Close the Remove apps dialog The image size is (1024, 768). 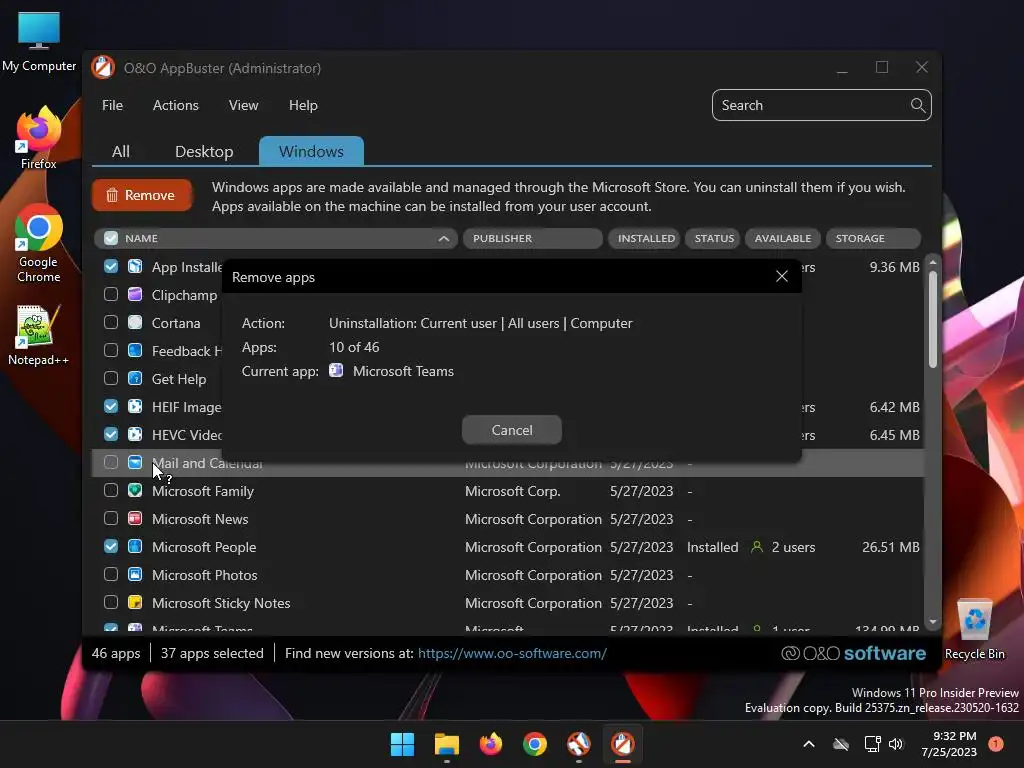(782, 276)
